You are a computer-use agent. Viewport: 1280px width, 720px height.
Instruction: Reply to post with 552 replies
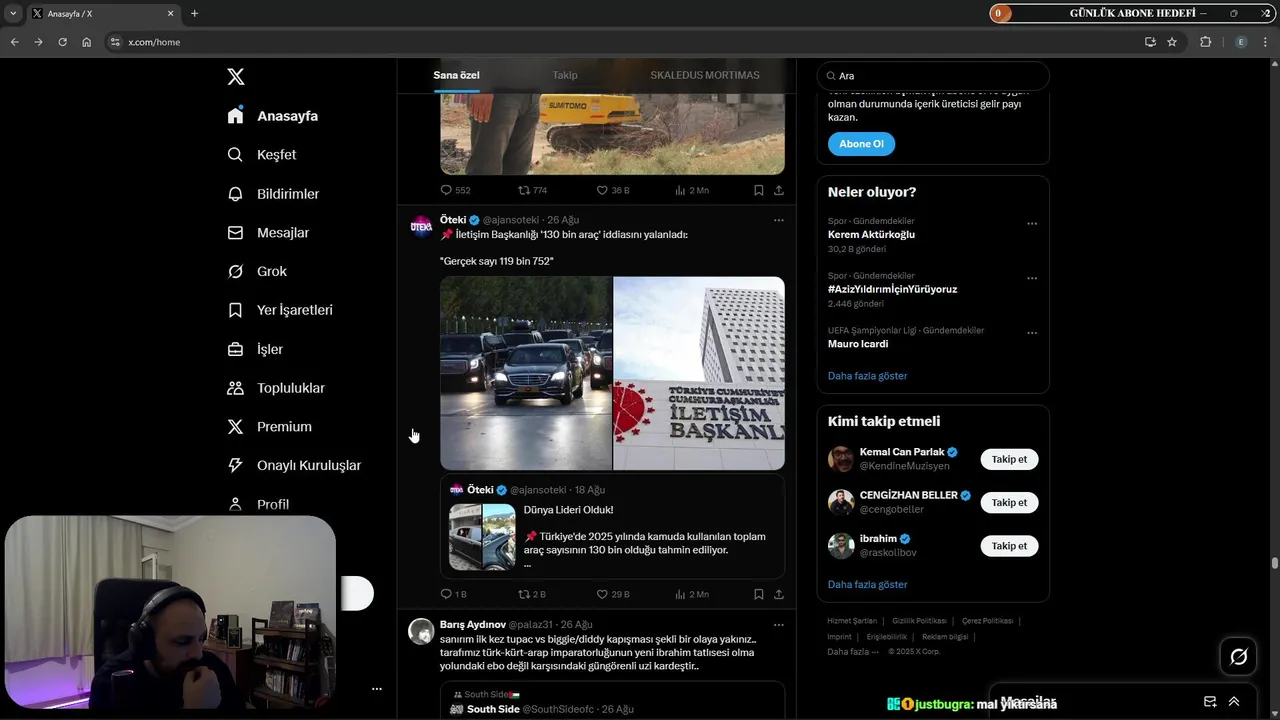[x=455, y=190]
